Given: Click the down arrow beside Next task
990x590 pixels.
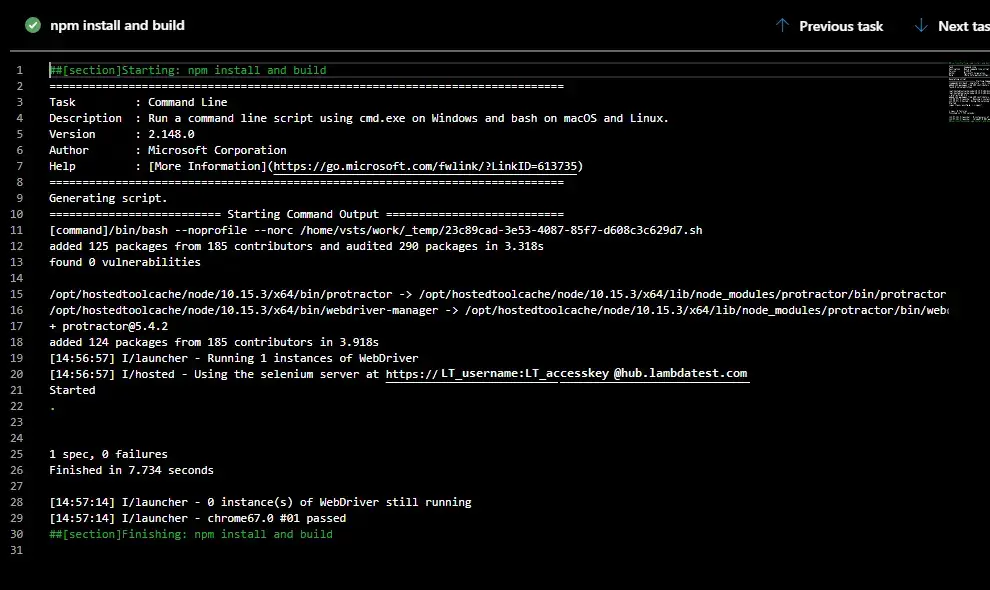Looking at the screenshot, I should pos(921,25).
